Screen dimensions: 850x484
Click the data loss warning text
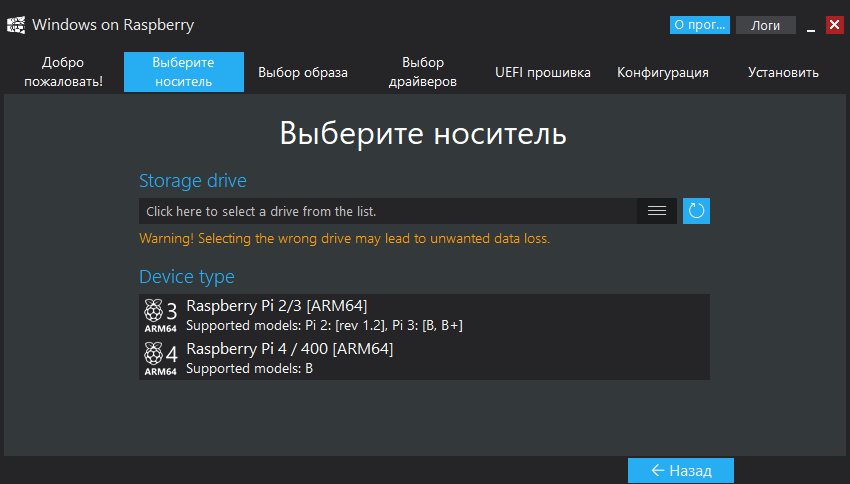pos(345,239)
